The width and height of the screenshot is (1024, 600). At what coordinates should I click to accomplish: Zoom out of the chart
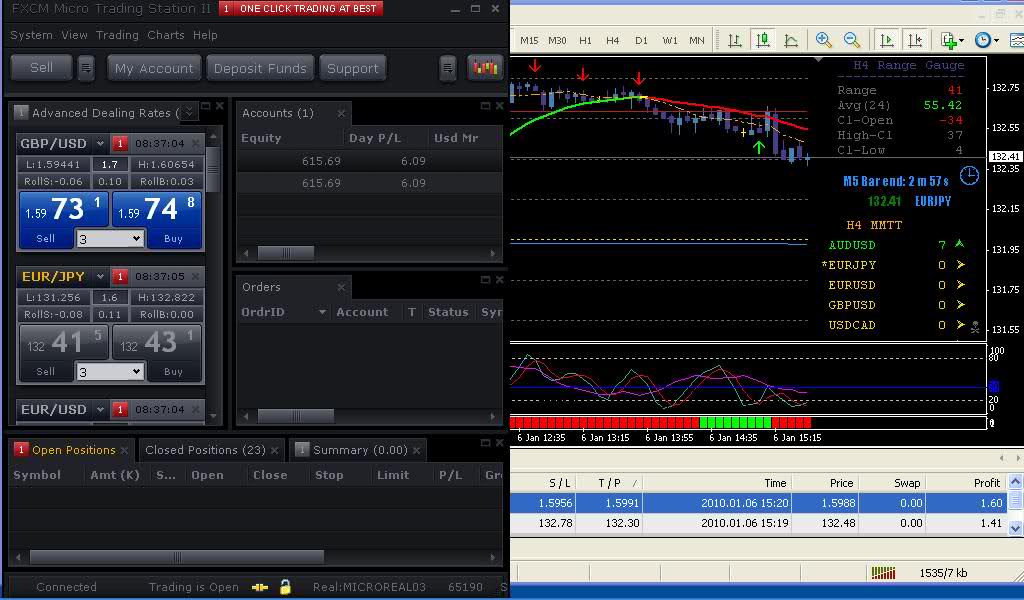[x=852, y=40]
